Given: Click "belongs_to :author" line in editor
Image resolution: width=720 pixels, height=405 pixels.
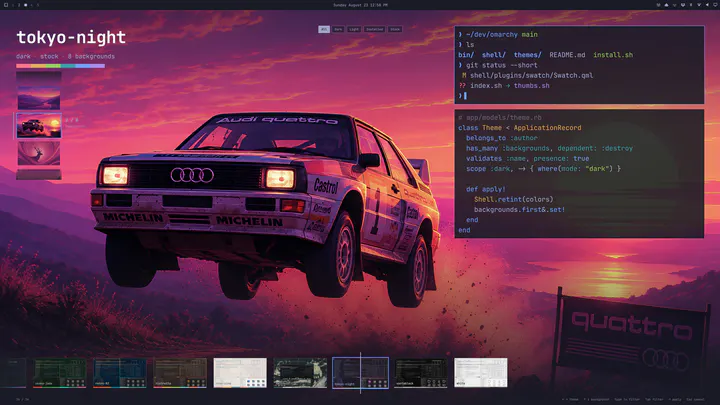Looking at the screenshot, I should coord(501,138).
